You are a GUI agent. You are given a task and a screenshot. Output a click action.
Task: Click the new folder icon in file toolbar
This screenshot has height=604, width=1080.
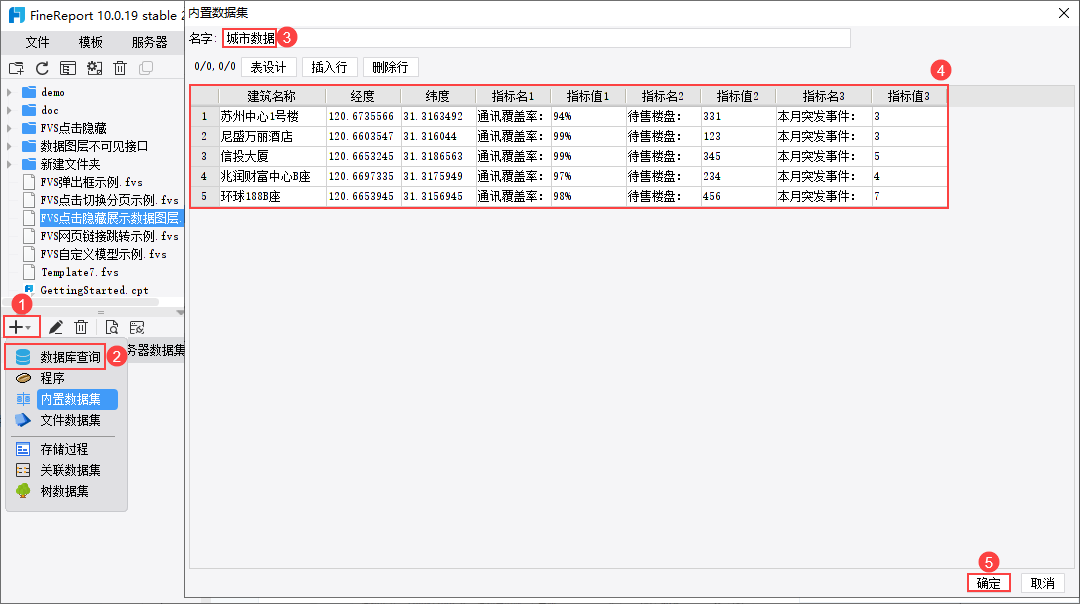coord(16,68)
